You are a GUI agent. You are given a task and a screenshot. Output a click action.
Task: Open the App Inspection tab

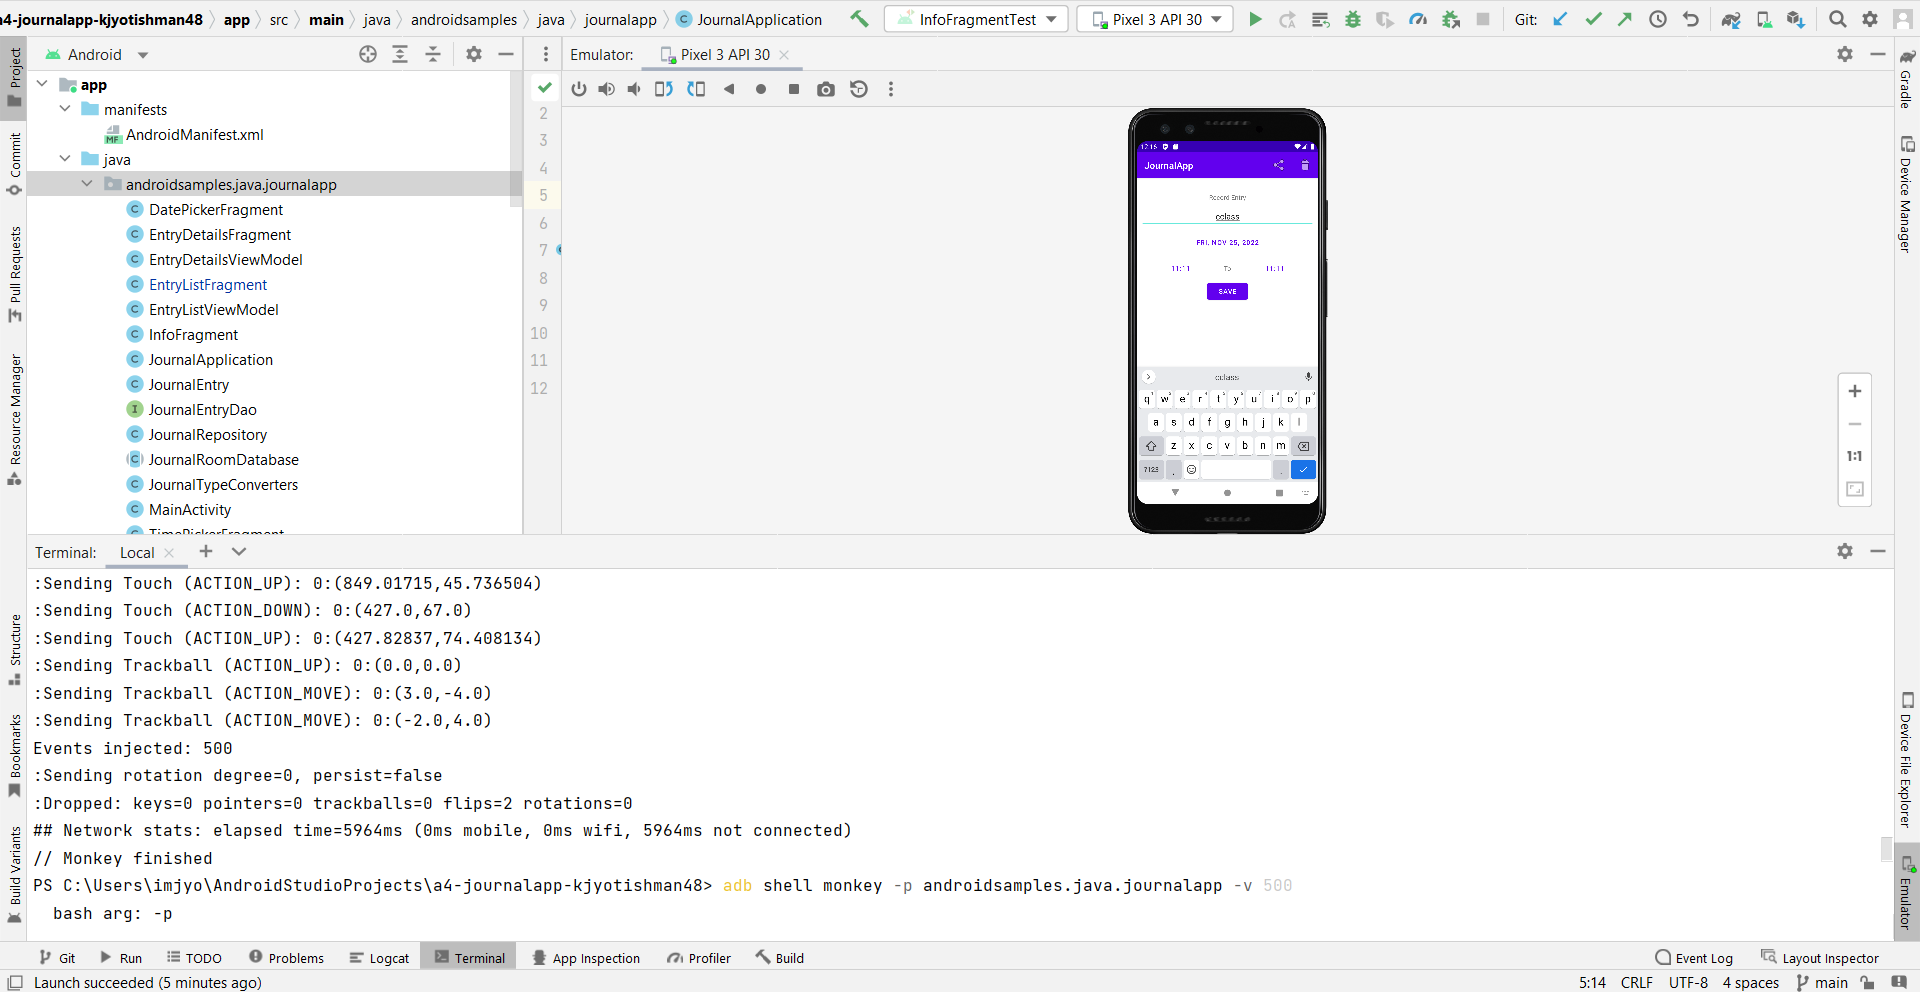(586, 958)
